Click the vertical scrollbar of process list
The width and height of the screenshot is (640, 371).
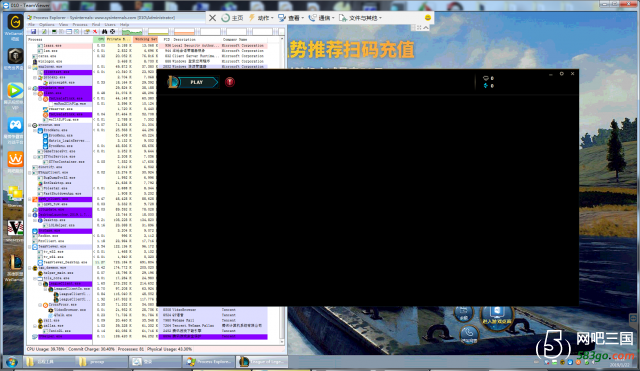[282, 188]
